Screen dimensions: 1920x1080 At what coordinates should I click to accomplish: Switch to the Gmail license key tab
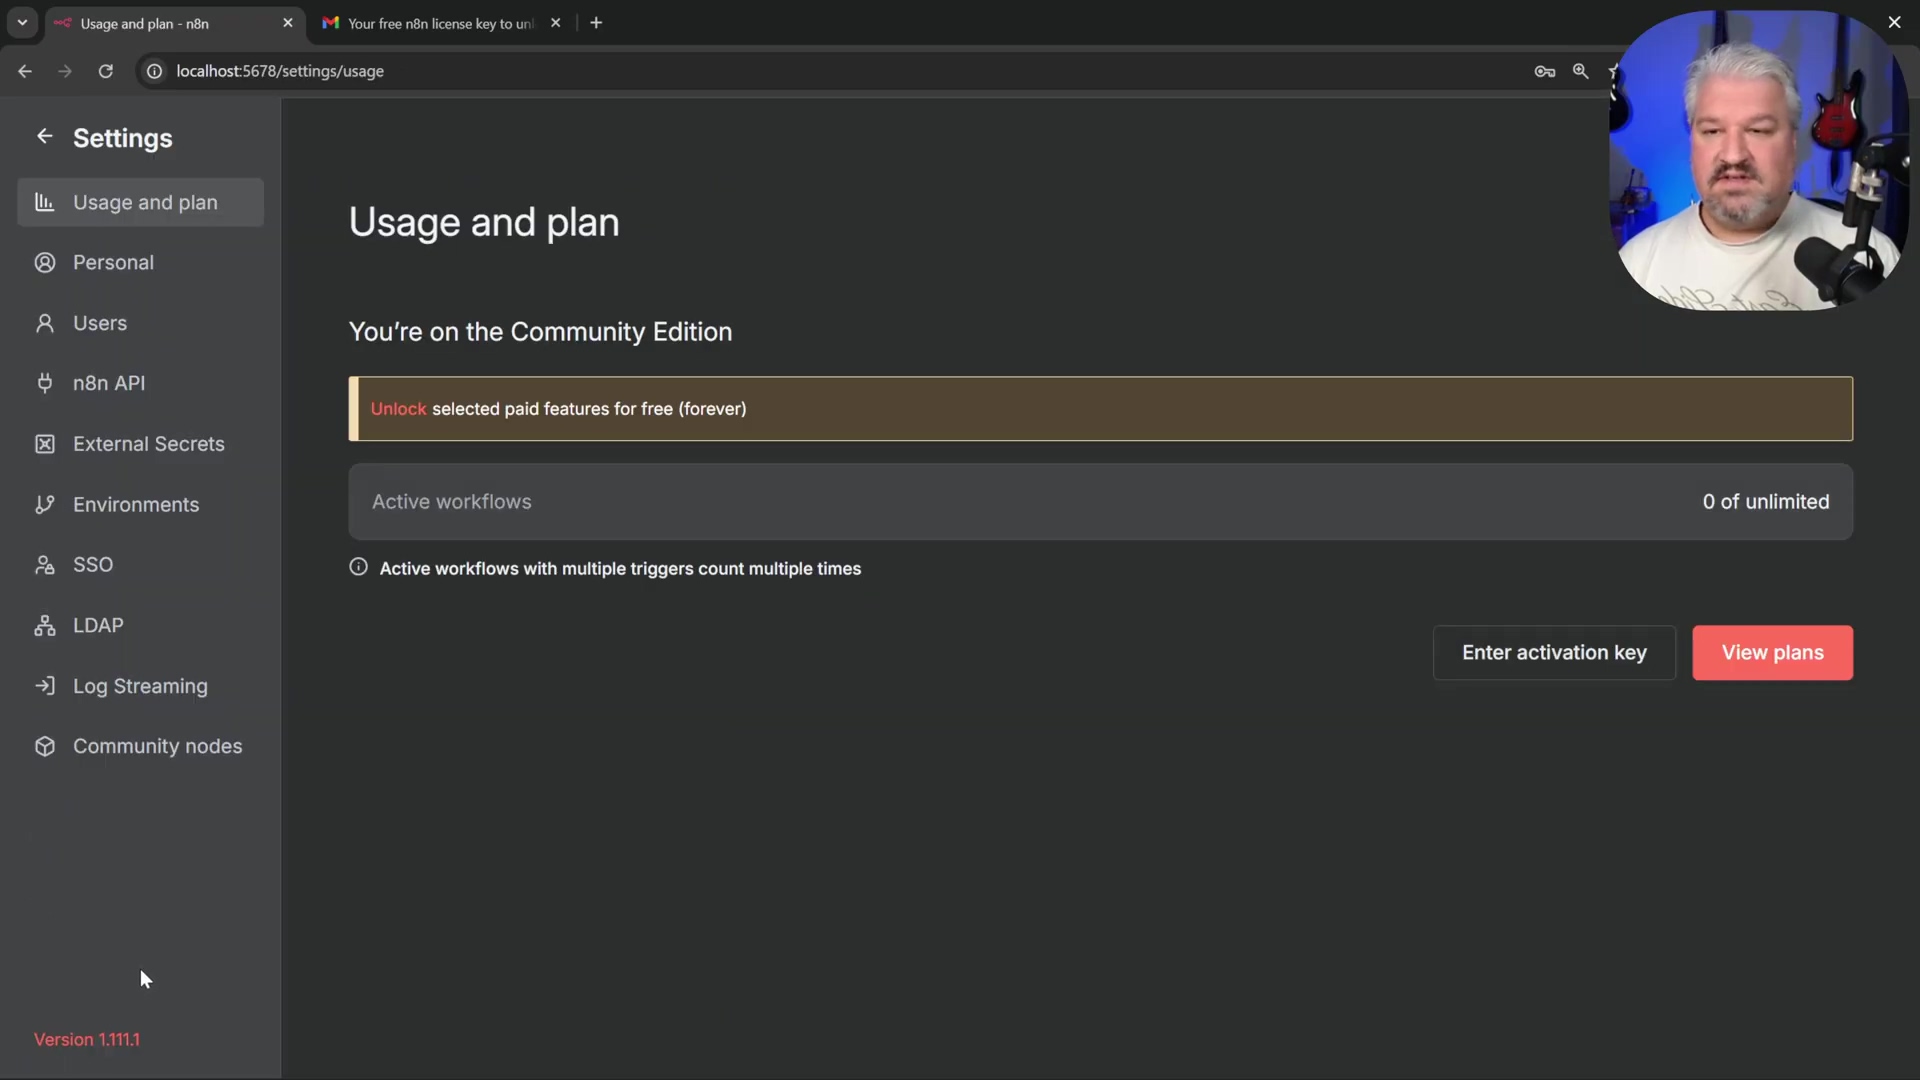coord(440,23)
